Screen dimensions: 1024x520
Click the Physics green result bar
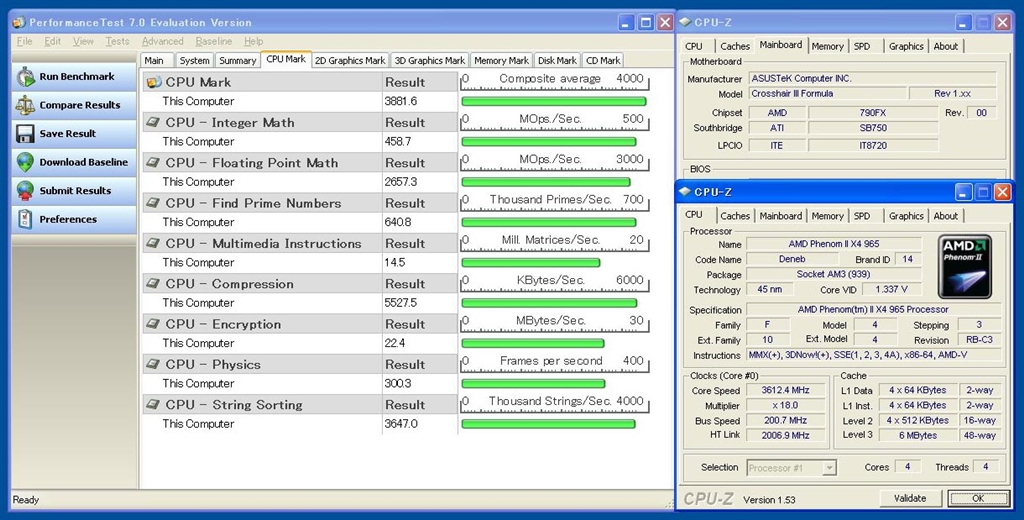[533, 383]
